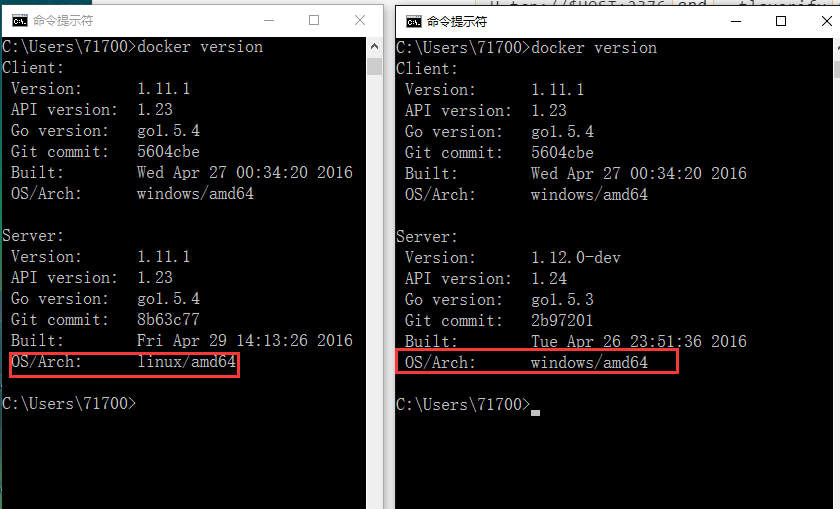Screen dimensions: 840x509
Task: Maximize the right Command Prompt window
Action: click(781, 21)
